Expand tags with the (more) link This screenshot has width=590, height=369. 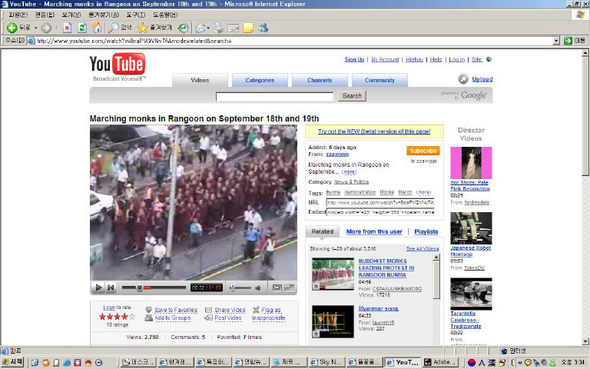(x=423, y=192)
